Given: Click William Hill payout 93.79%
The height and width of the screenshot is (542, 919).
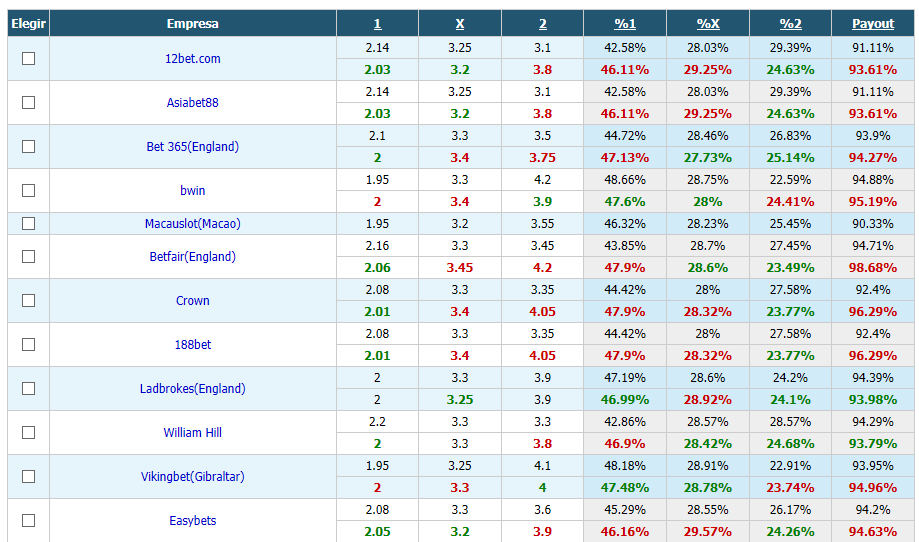Looking at the screenshot, I should pos(873,444).
